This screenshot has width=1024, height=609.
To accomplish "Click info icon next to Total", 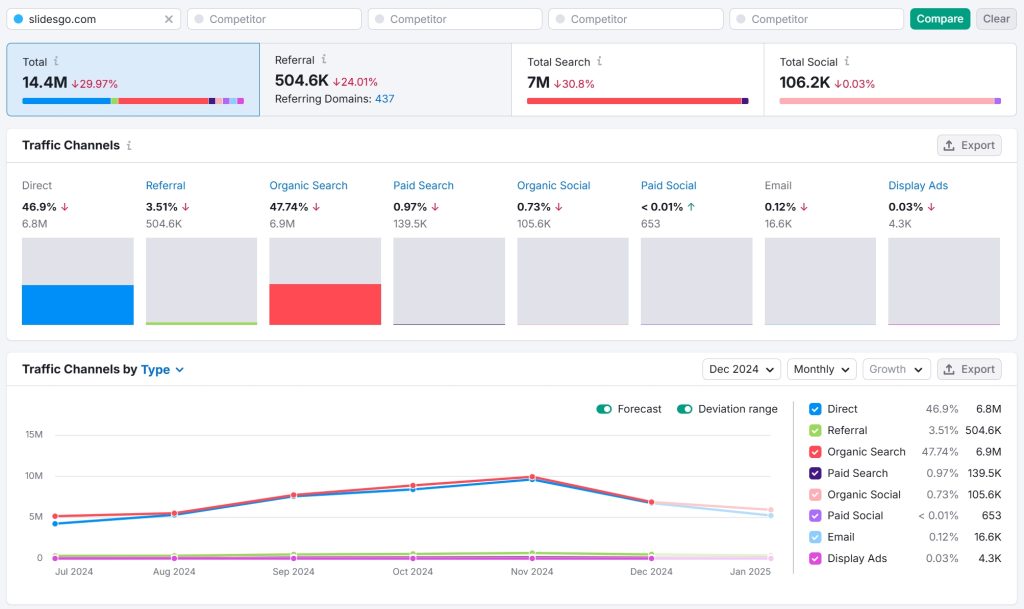I will 55,62.
